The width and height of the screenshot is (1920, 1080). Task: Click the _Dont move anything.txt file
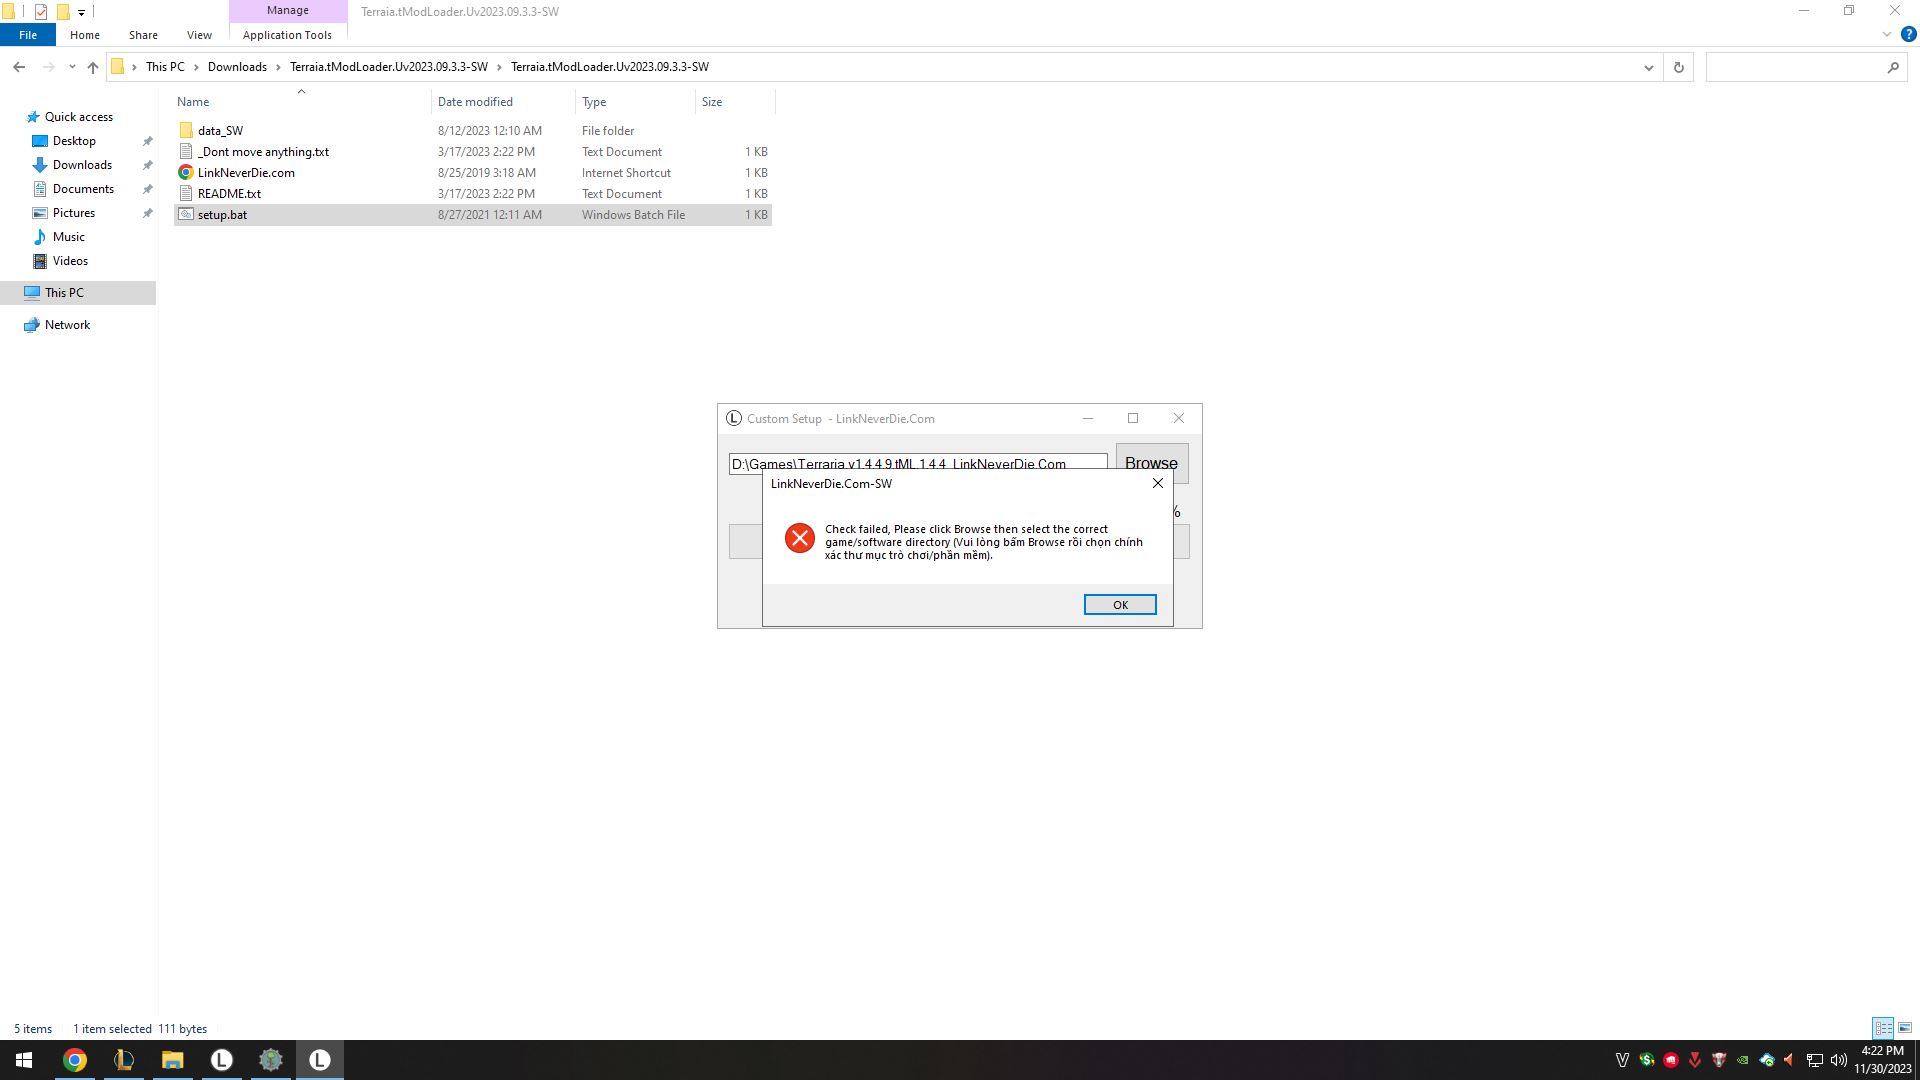262,150
